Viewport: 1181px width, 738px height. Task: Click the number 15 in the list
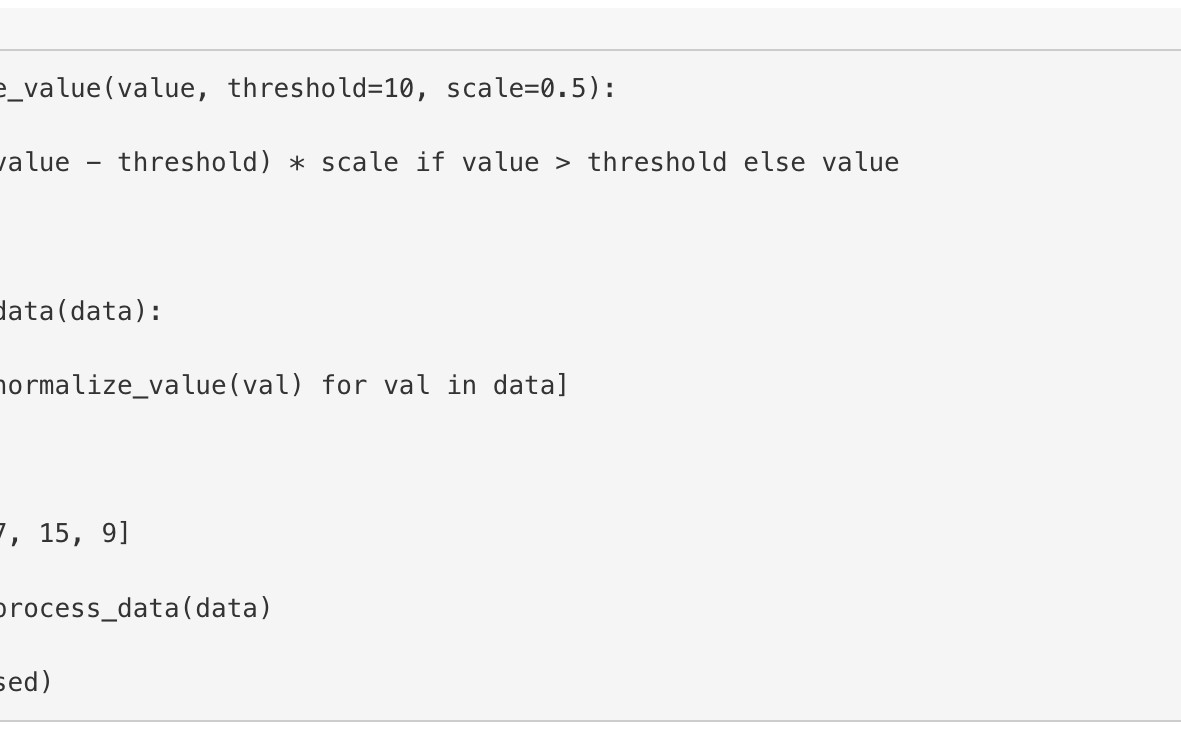coord(54,534)
